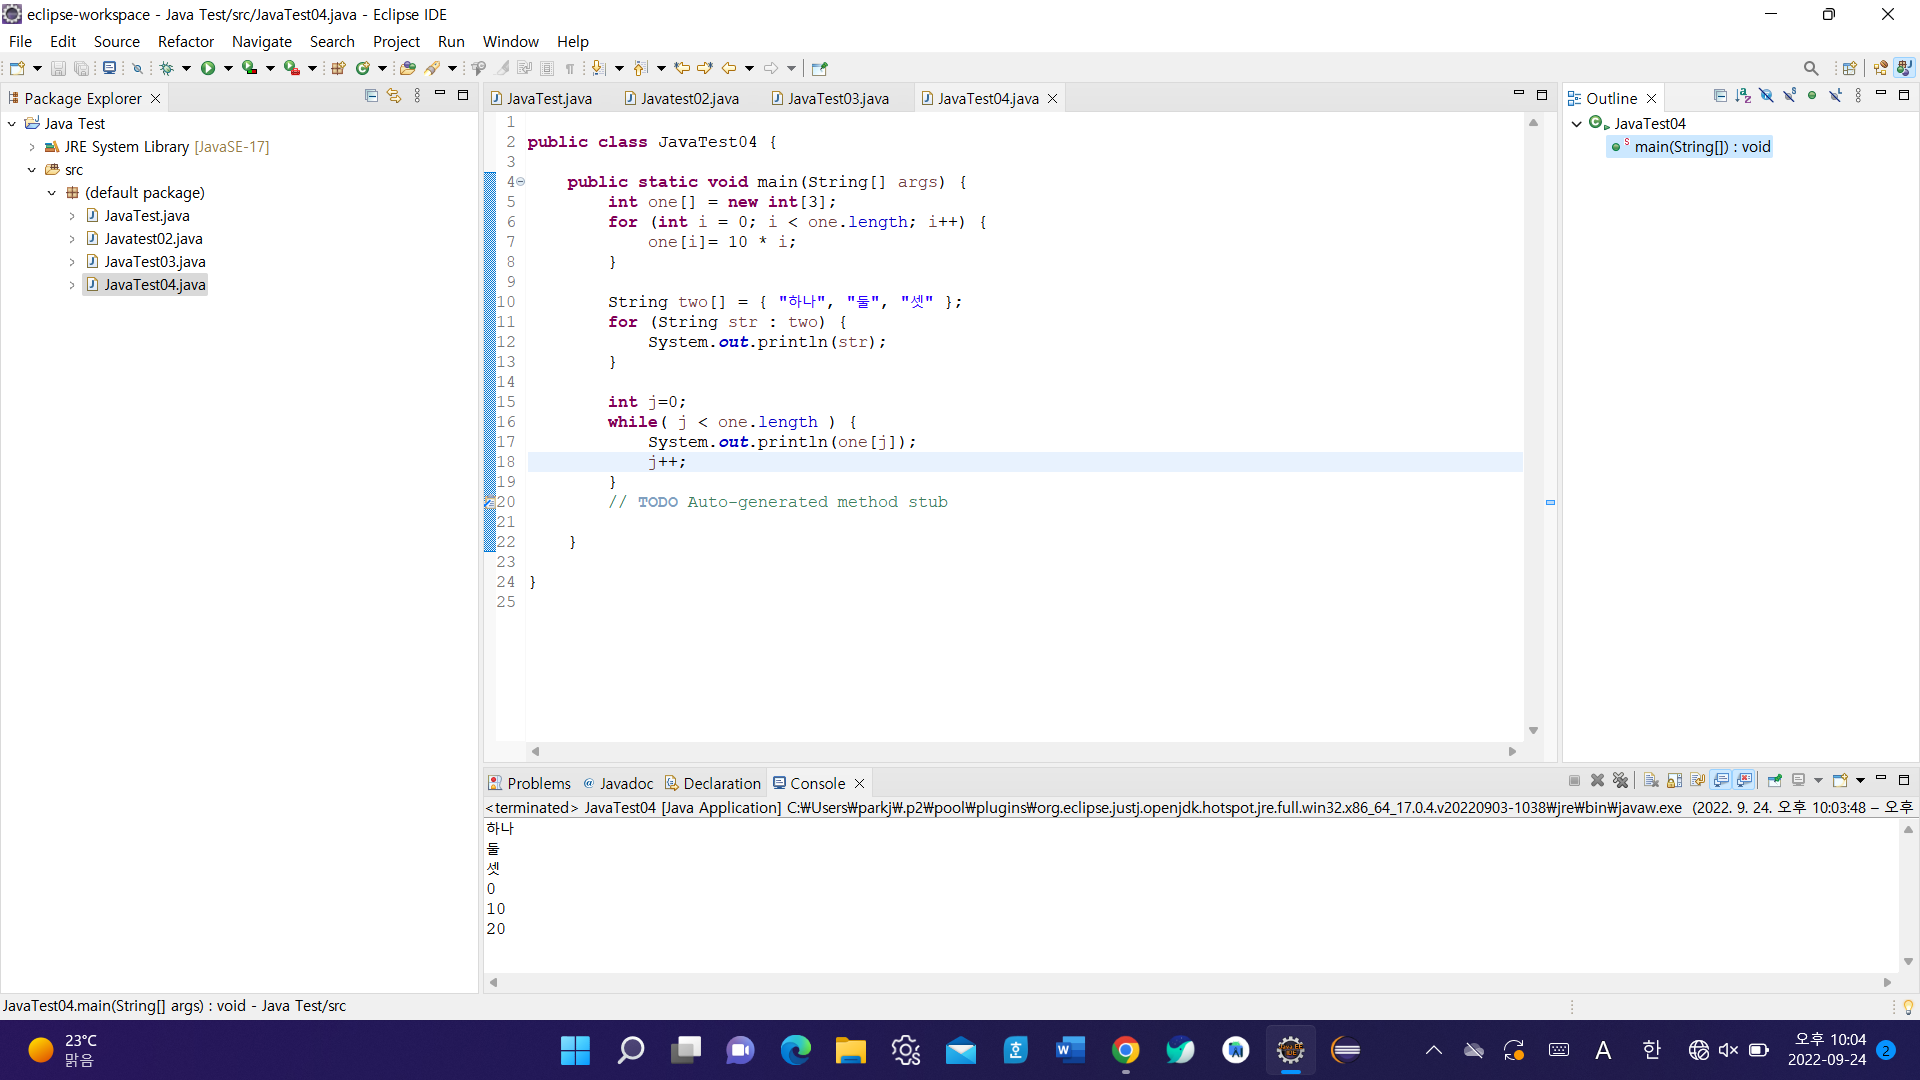Viewport: 1920px width, 1080px height.
Task: Click the green Run button in toolbar
Action: click(208, 68)
